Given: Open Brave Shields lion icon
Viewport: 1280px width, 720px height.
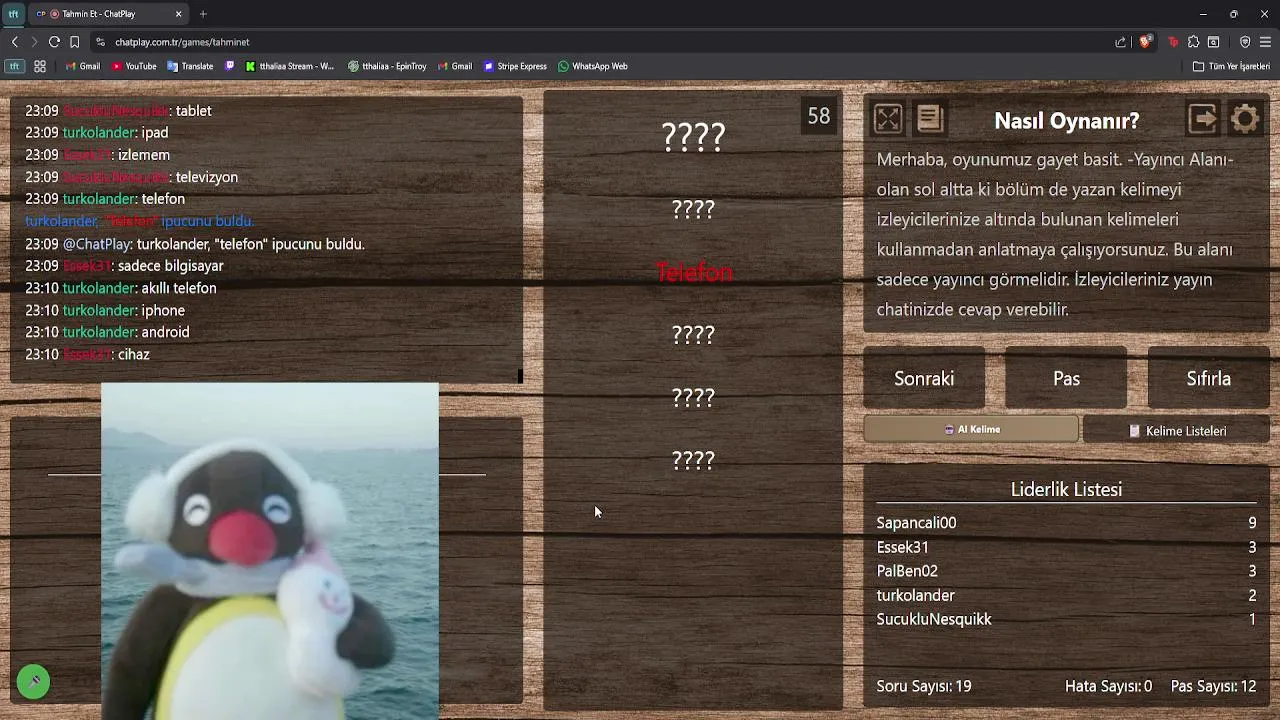Looking at the screenshot, I should click(x=1146, y=42).
